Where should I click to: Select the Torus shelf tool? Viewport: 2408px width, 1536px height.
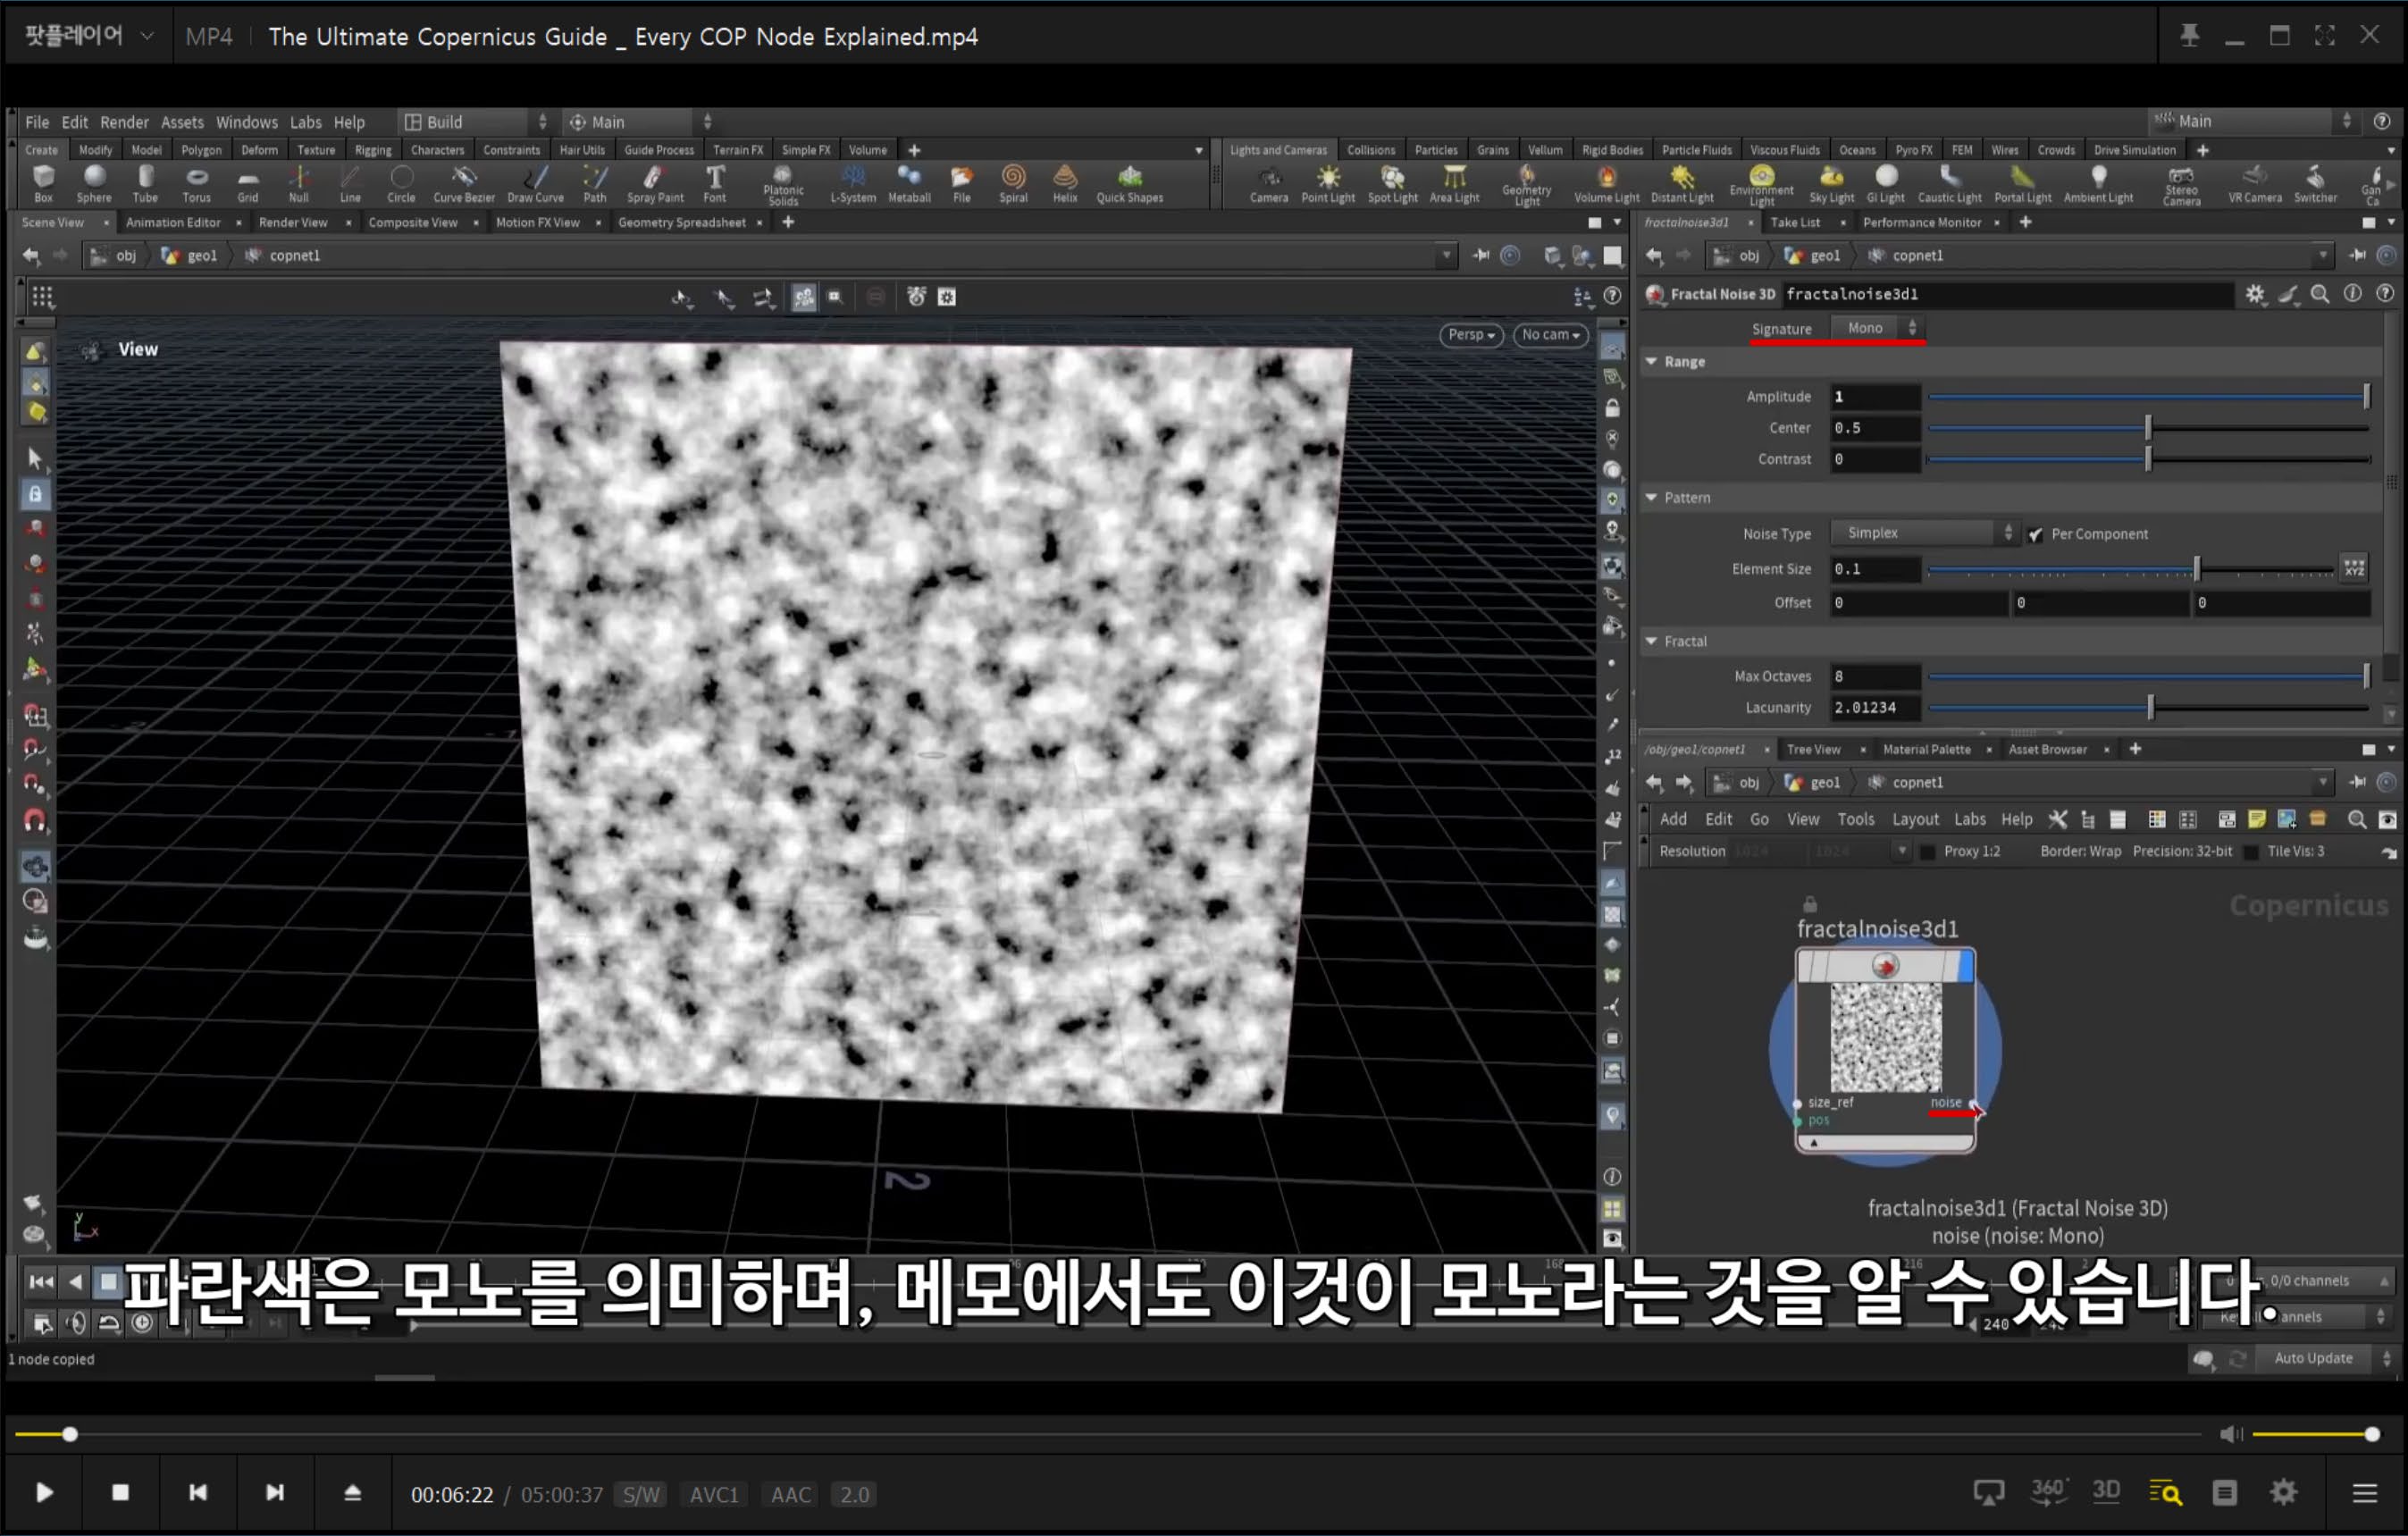coord(197,184)
